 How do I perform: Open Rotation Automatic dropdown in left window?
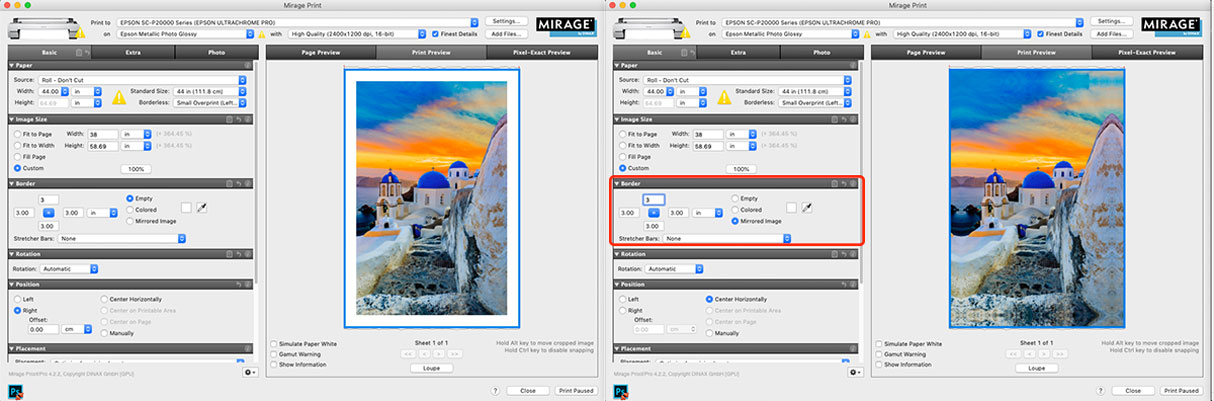pyautogui.click(x=69, y=269)
